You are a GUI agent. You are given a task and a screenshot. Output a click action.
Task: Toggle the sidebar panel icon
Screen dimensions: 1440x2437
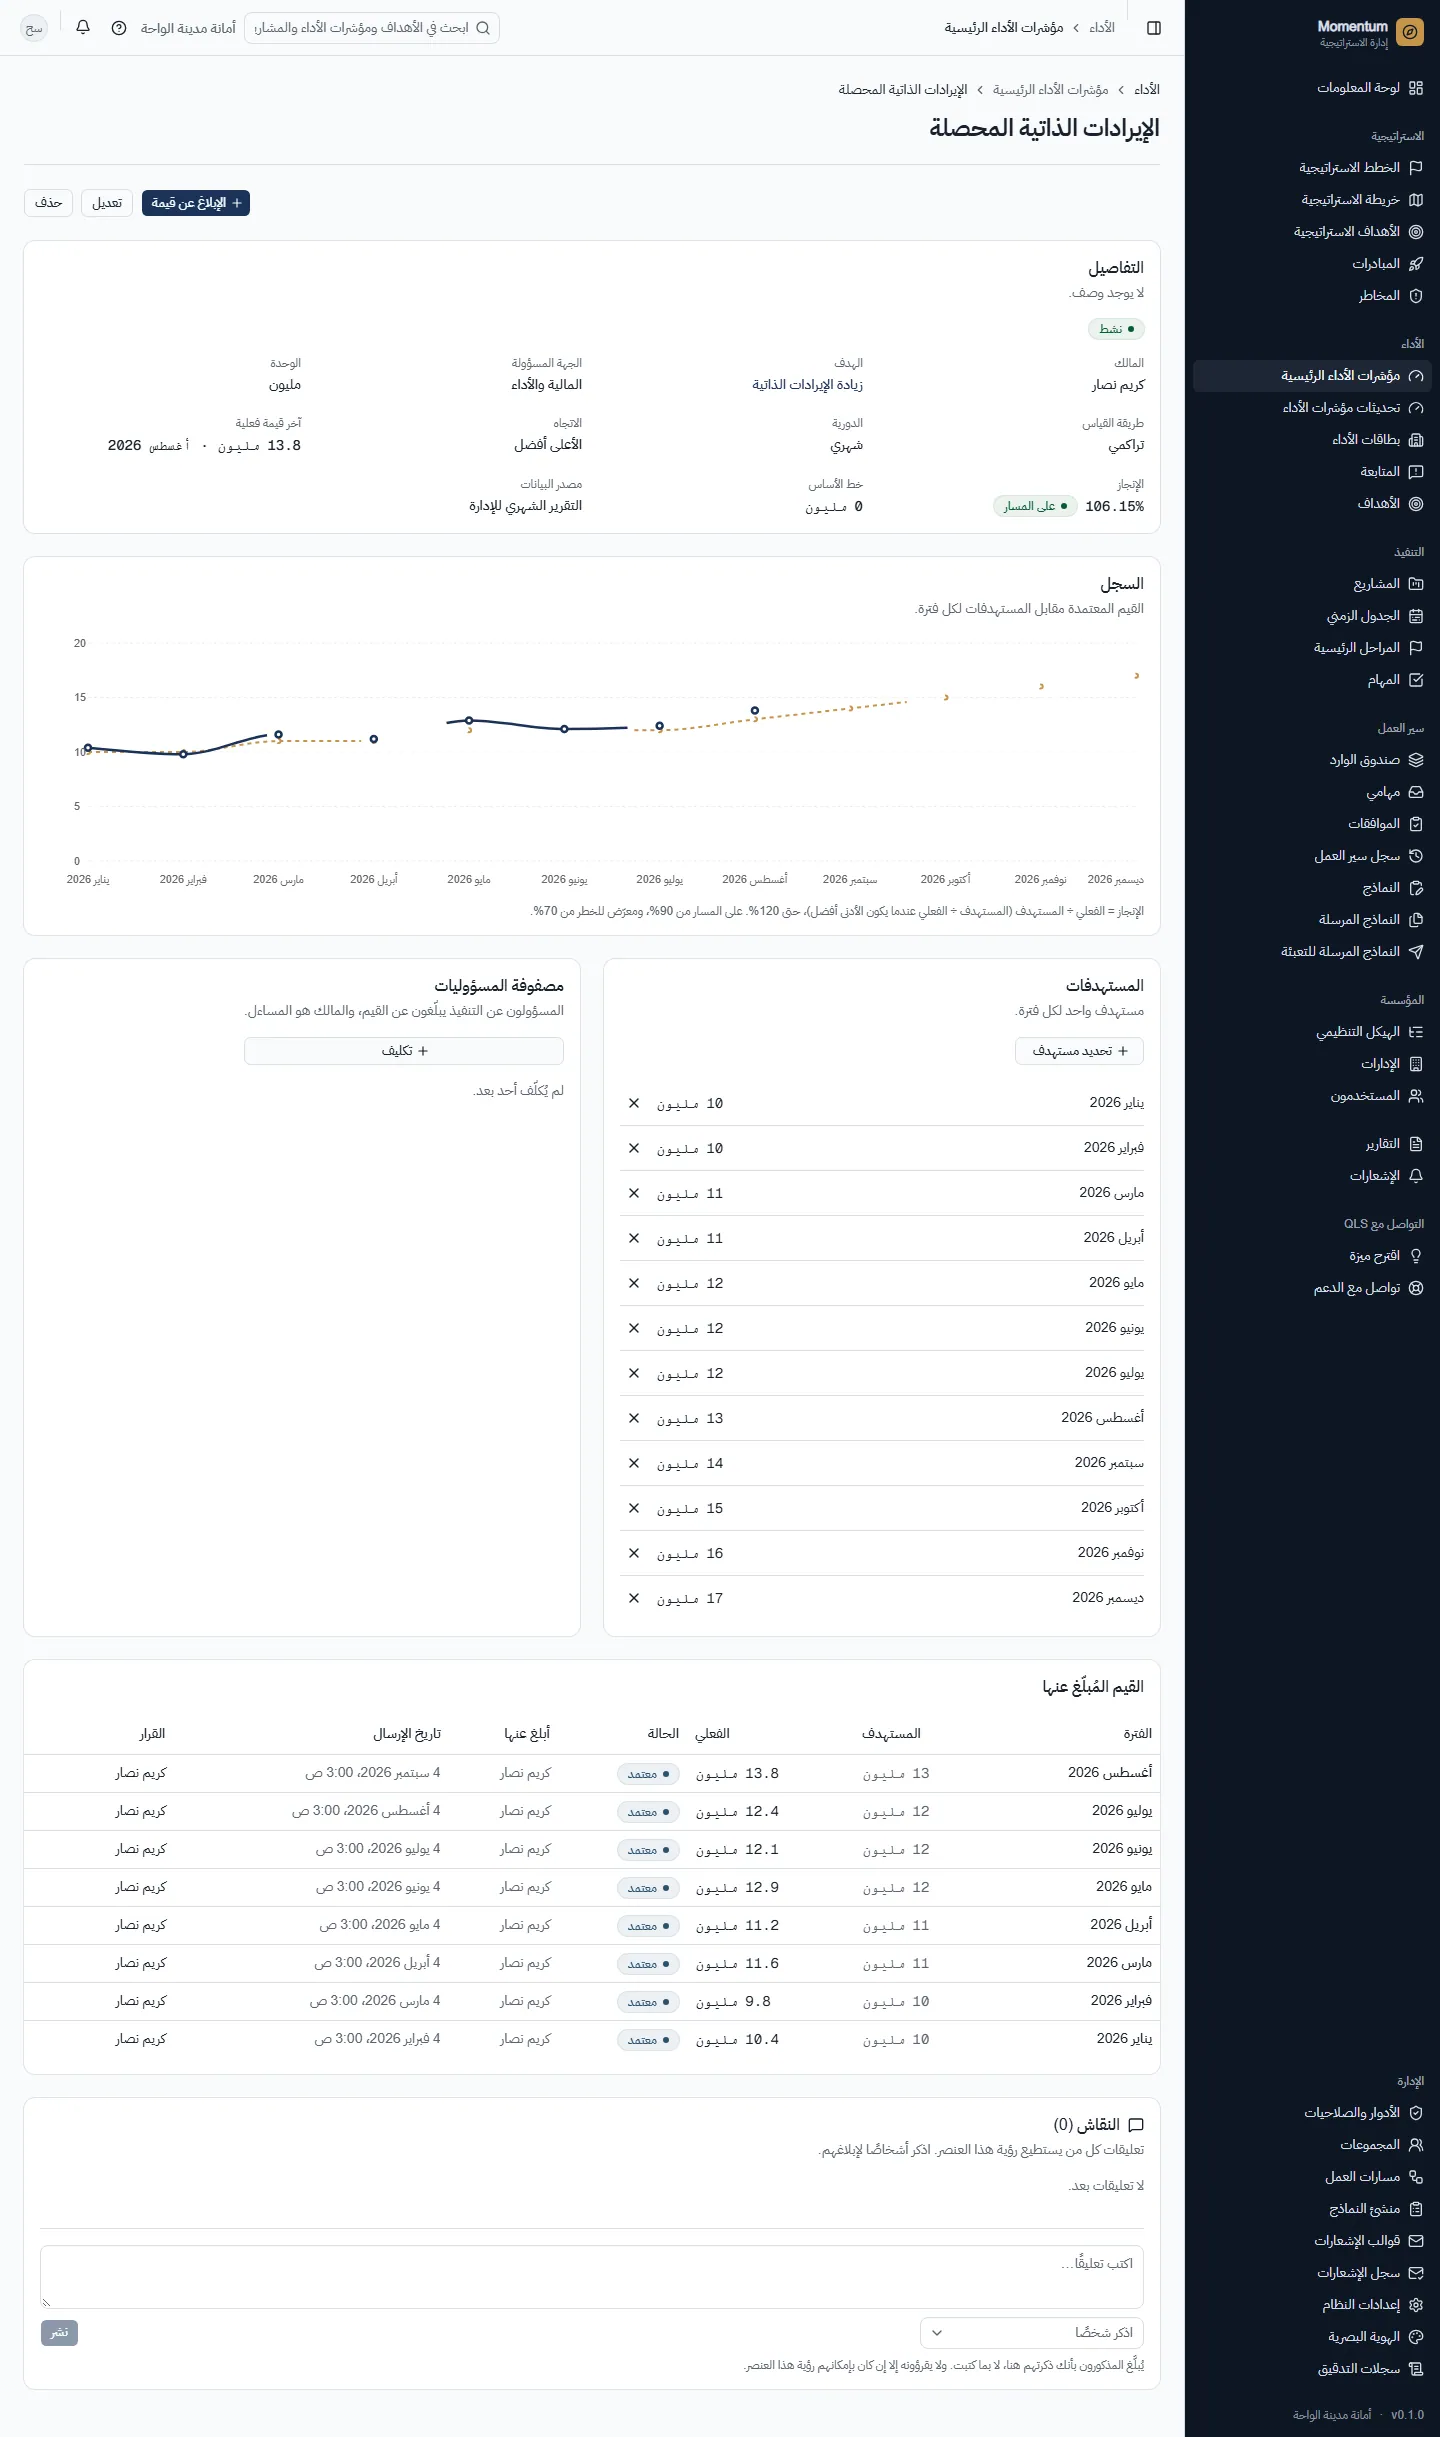point(1154,28)
